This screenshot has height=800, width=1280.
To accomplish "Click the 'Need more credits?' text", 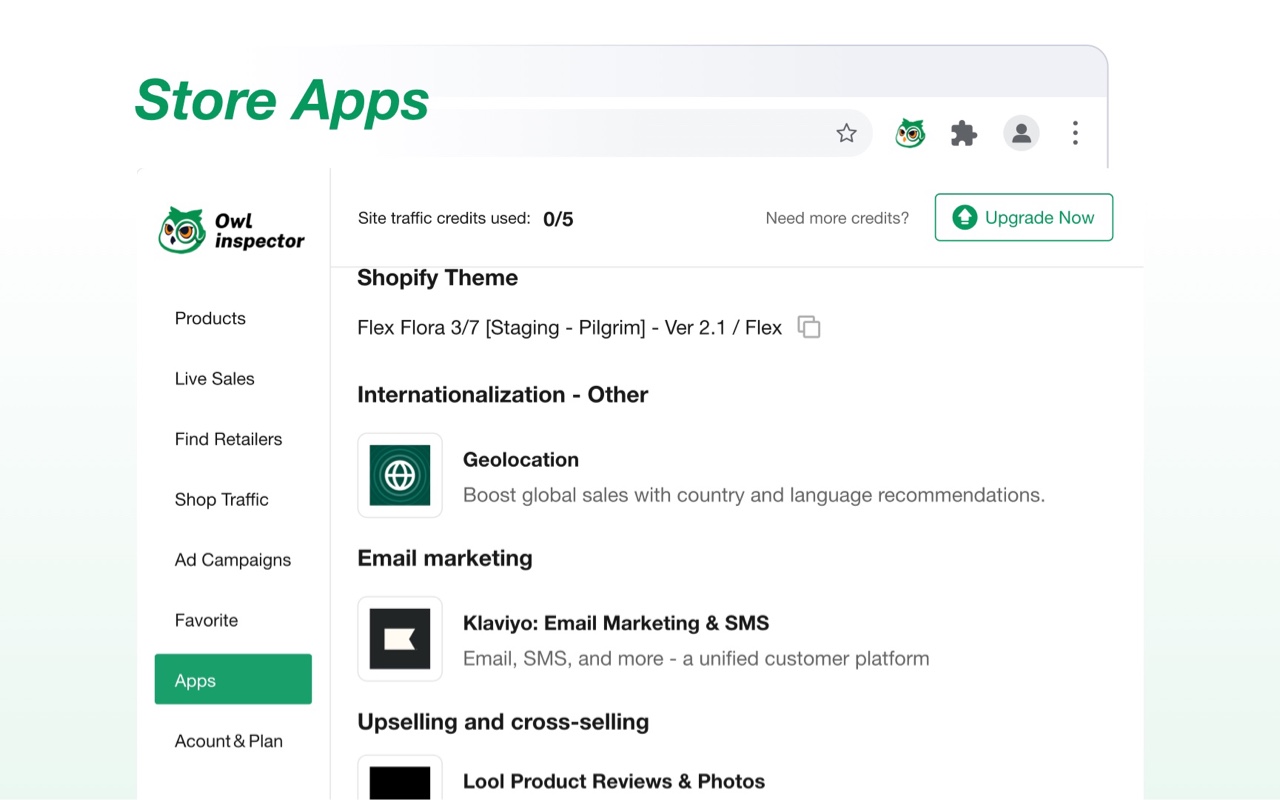I will (x=838, y=218).
